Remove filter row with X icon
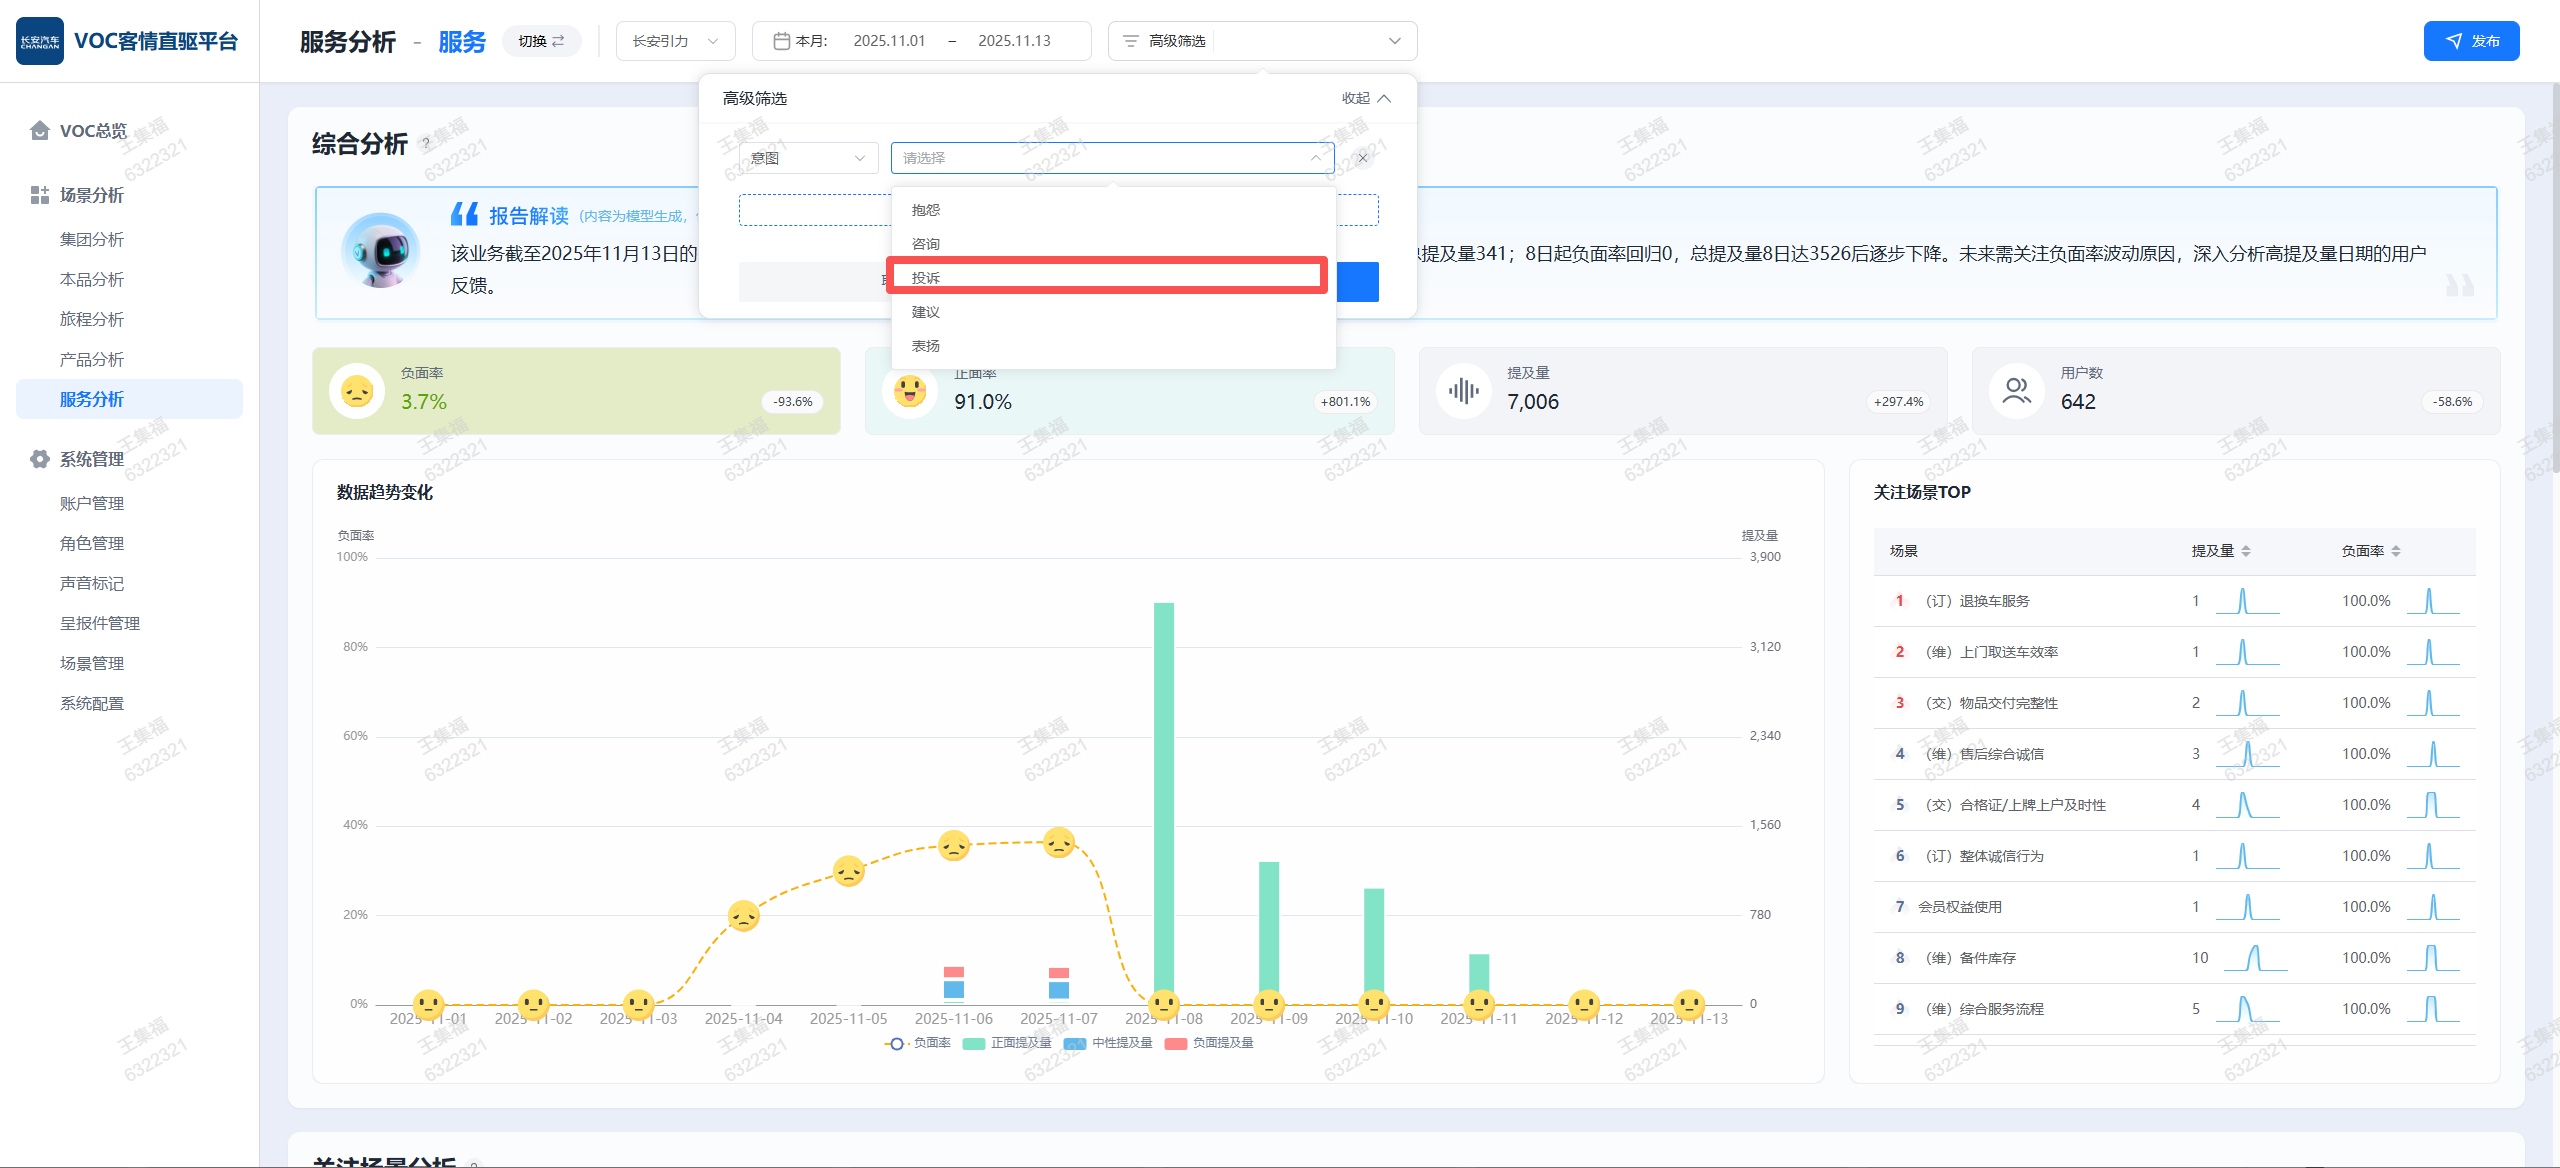Screen dimensions: 2560x1168 (x=1362, y=158)
